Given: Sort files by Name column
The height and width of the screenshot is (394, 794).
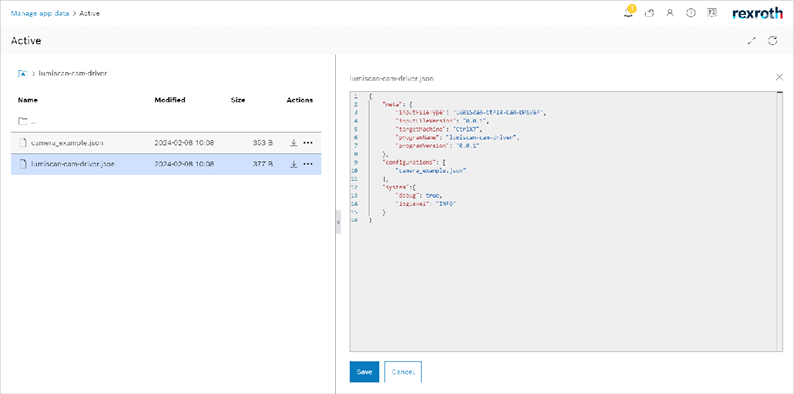Looking at the screenshot, I should [x=27, y=100].
